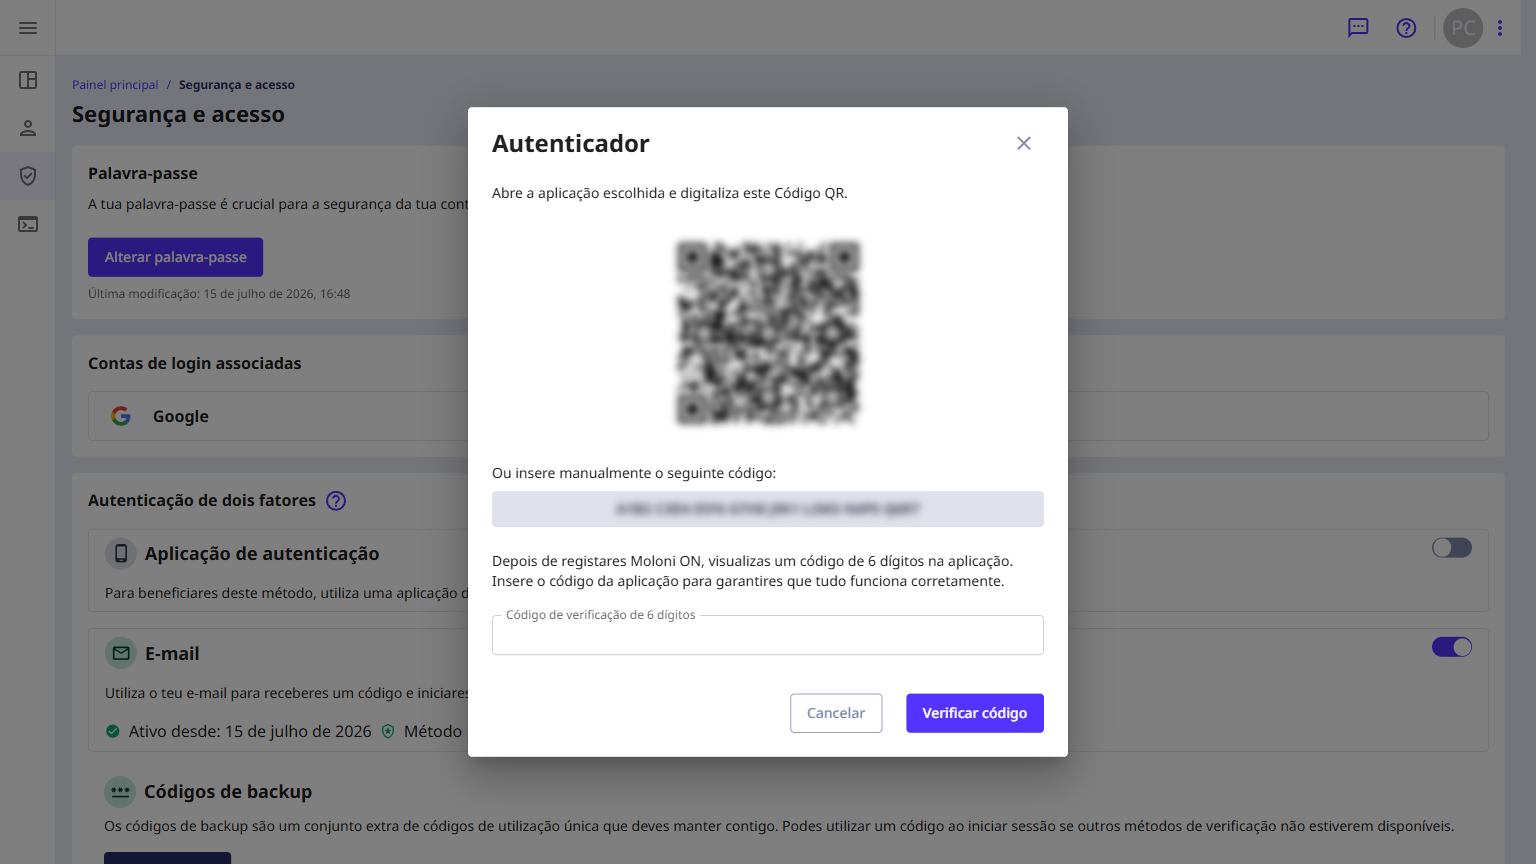
Task: Click the E-mail envelope icon
Action: pos(121,653)
